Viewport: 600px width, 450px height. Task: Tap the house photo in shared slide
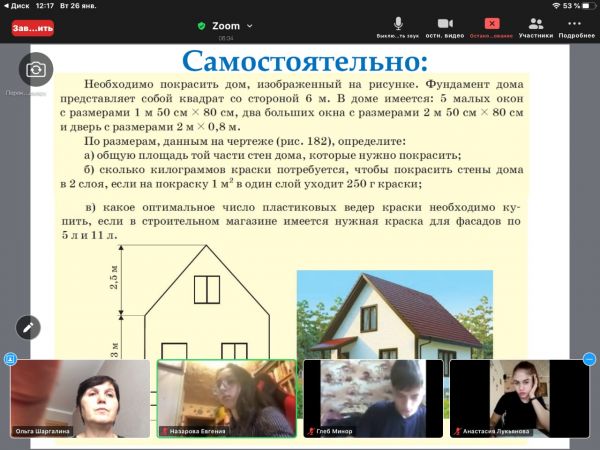395,314
